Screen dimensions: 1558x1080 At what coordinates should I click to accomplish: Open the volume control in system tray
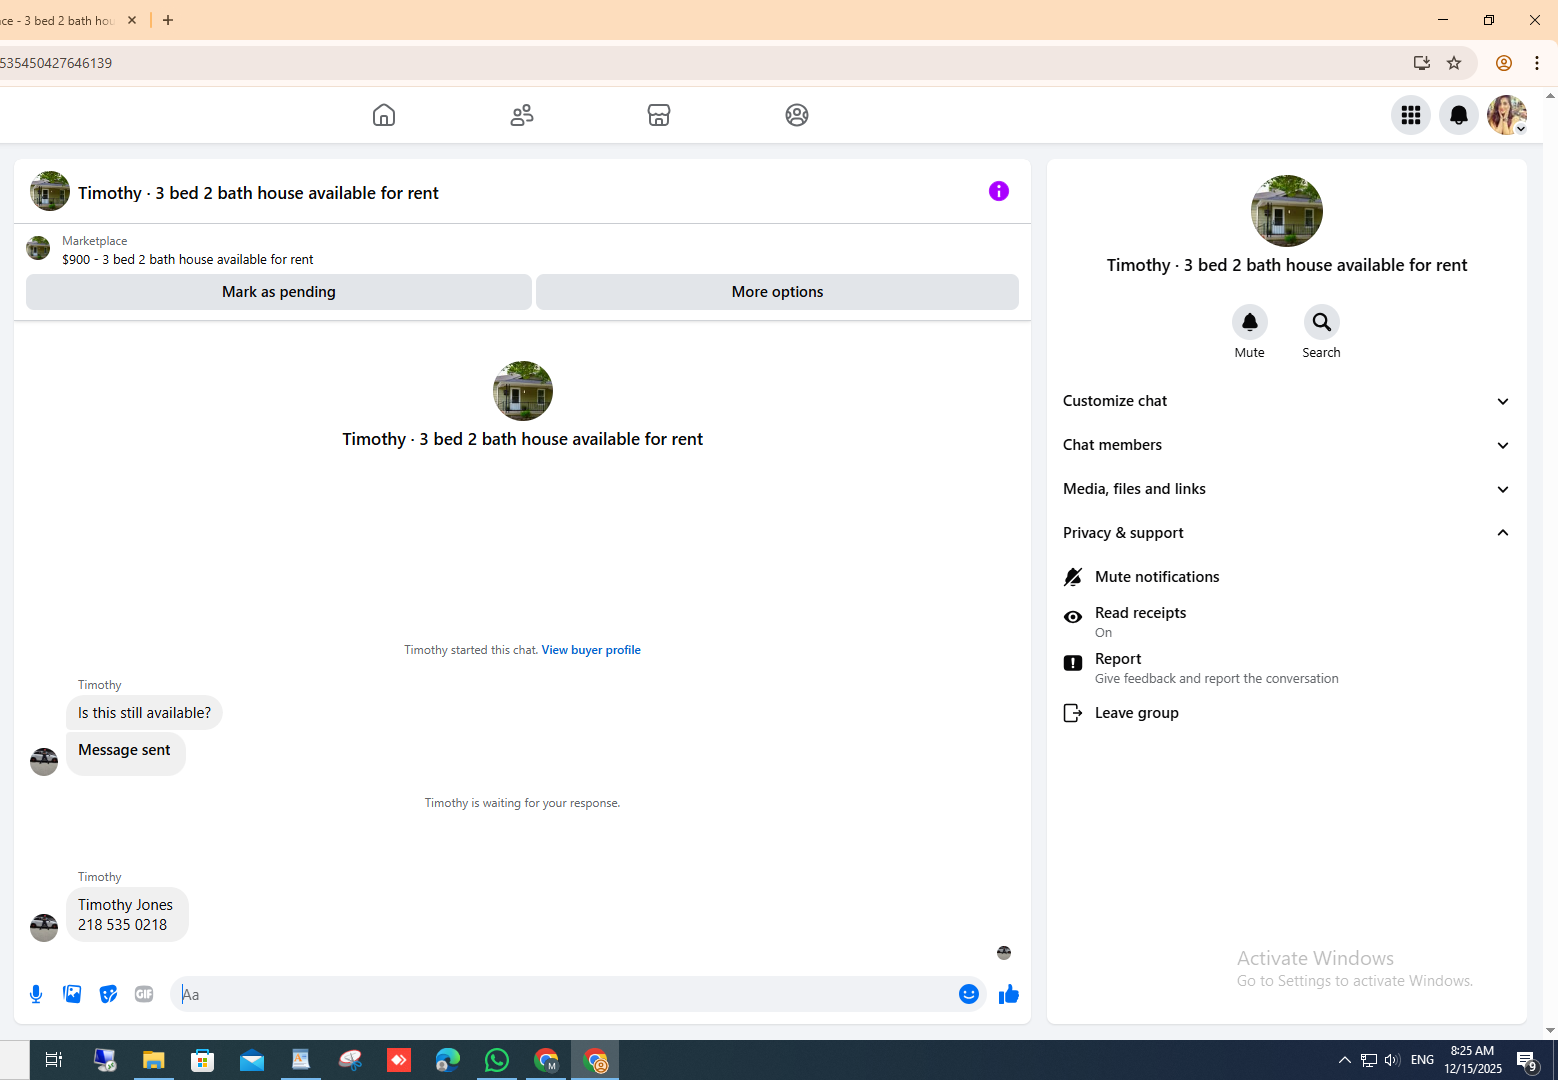point(1392,1060)
